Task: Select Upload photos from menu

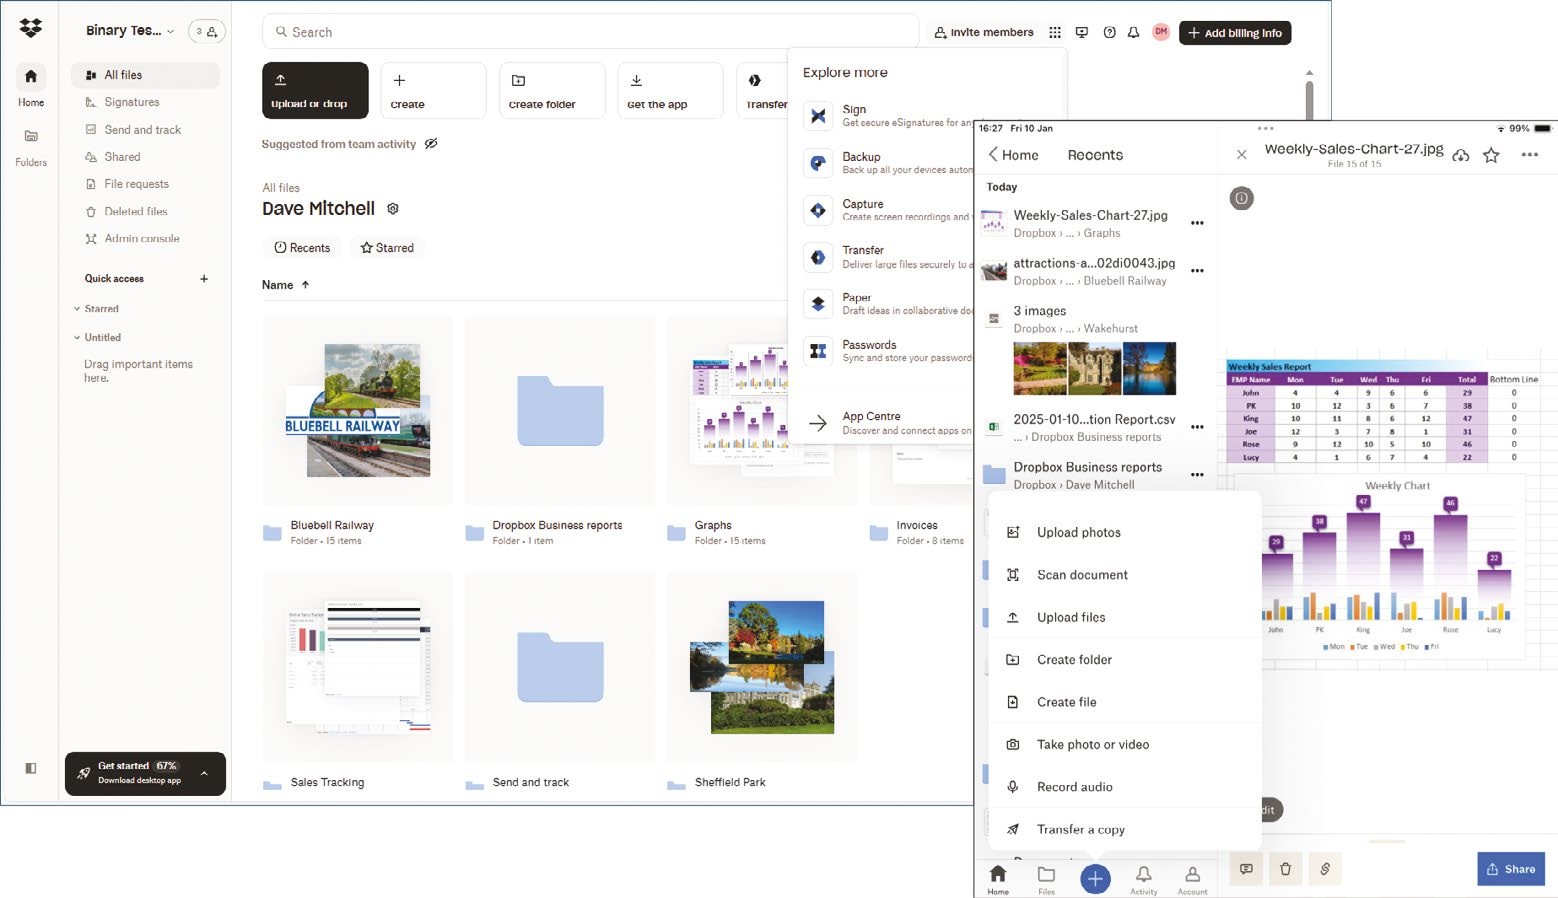Action: pyautogui.click(x=1125, y=533)
